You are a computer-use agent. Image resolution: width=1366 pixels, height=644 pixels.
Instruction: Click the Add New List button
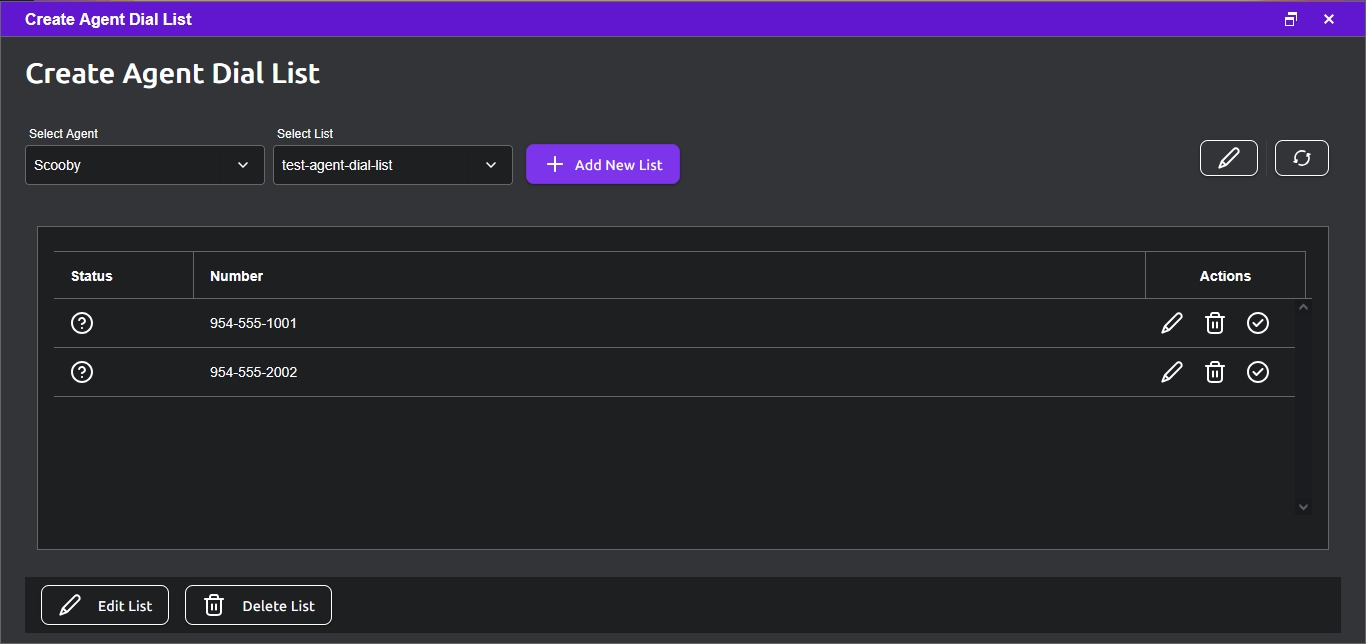[x=603, y=165]
